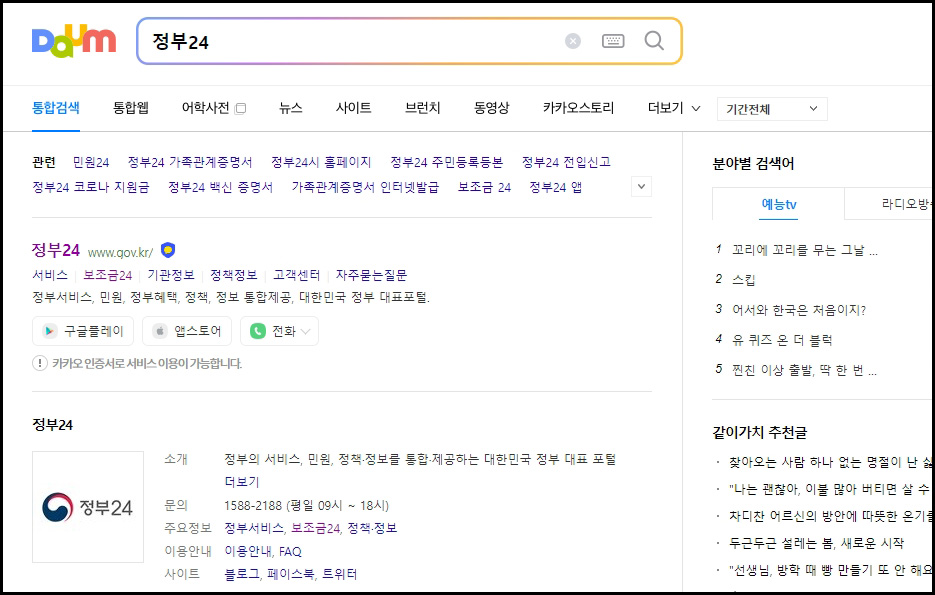Open related search 정부24시 홈페이지
The image size is (935, 595).
click(x=321, y=162)
